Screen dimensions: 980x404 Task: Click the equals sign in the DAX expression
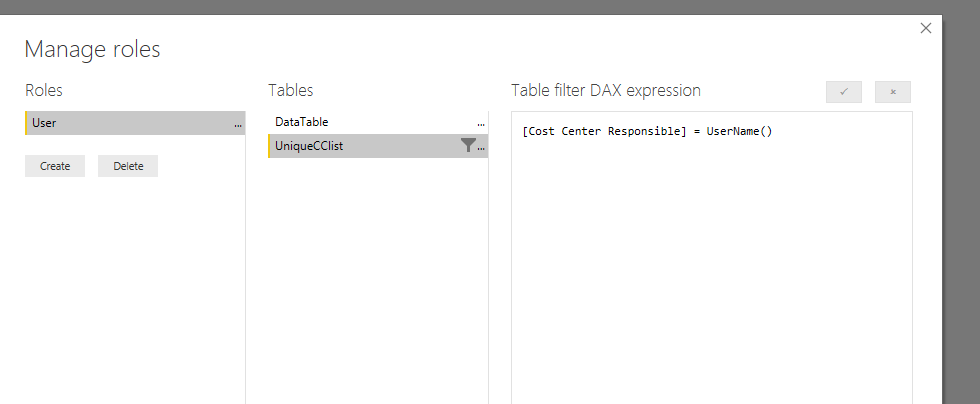(x=697, y=131)
